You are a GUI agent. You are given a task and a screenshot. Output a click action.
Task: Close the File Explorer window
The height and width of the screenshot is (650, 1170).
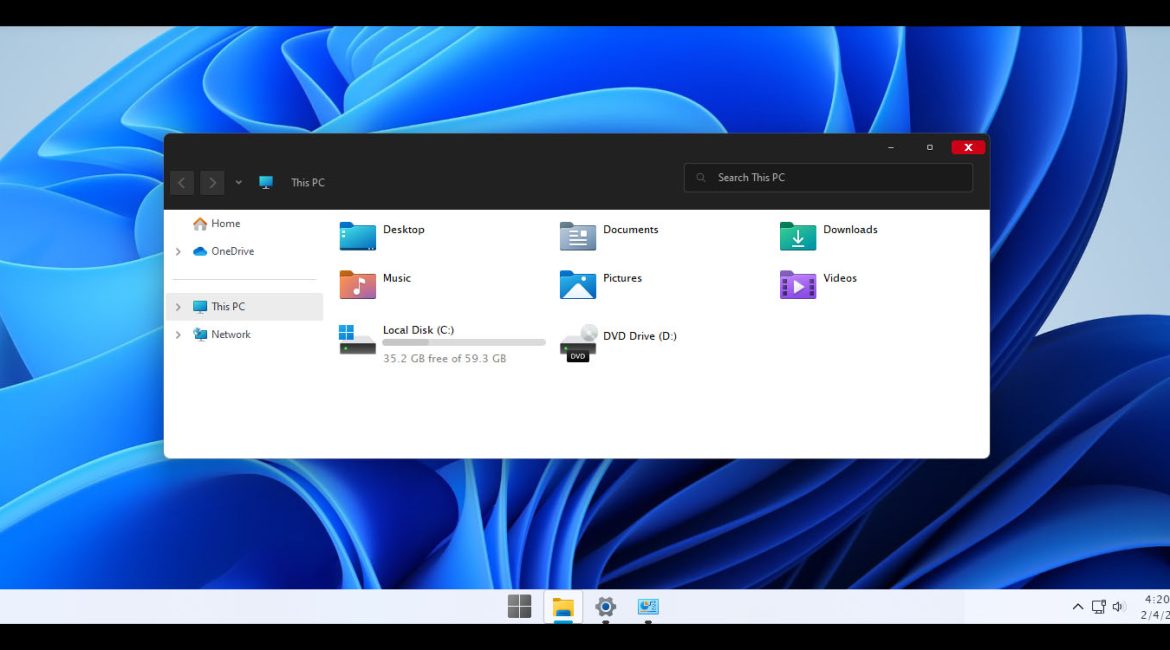click(969, 147)
